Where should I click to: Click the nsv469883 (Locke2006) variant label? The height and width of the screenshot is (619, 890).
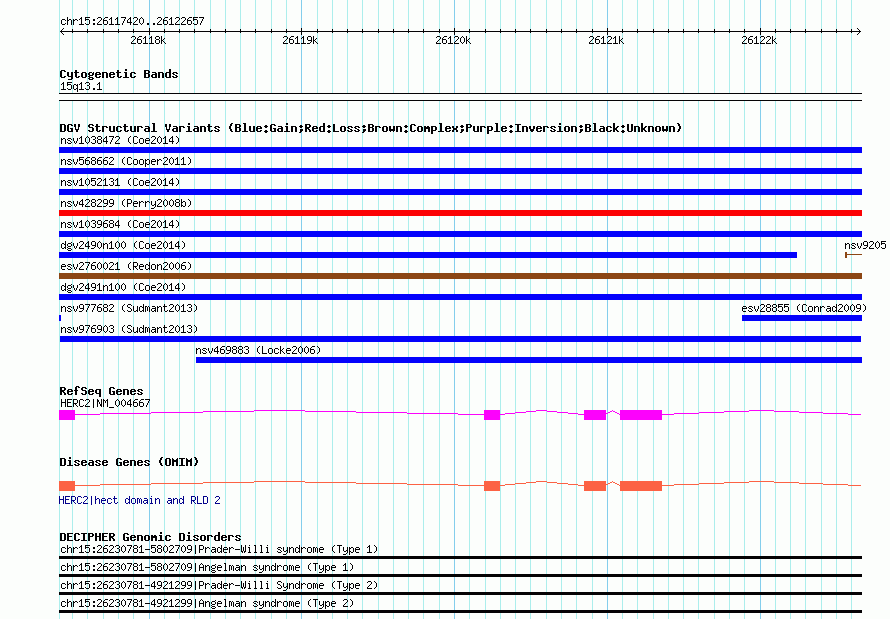click(258, 350)
